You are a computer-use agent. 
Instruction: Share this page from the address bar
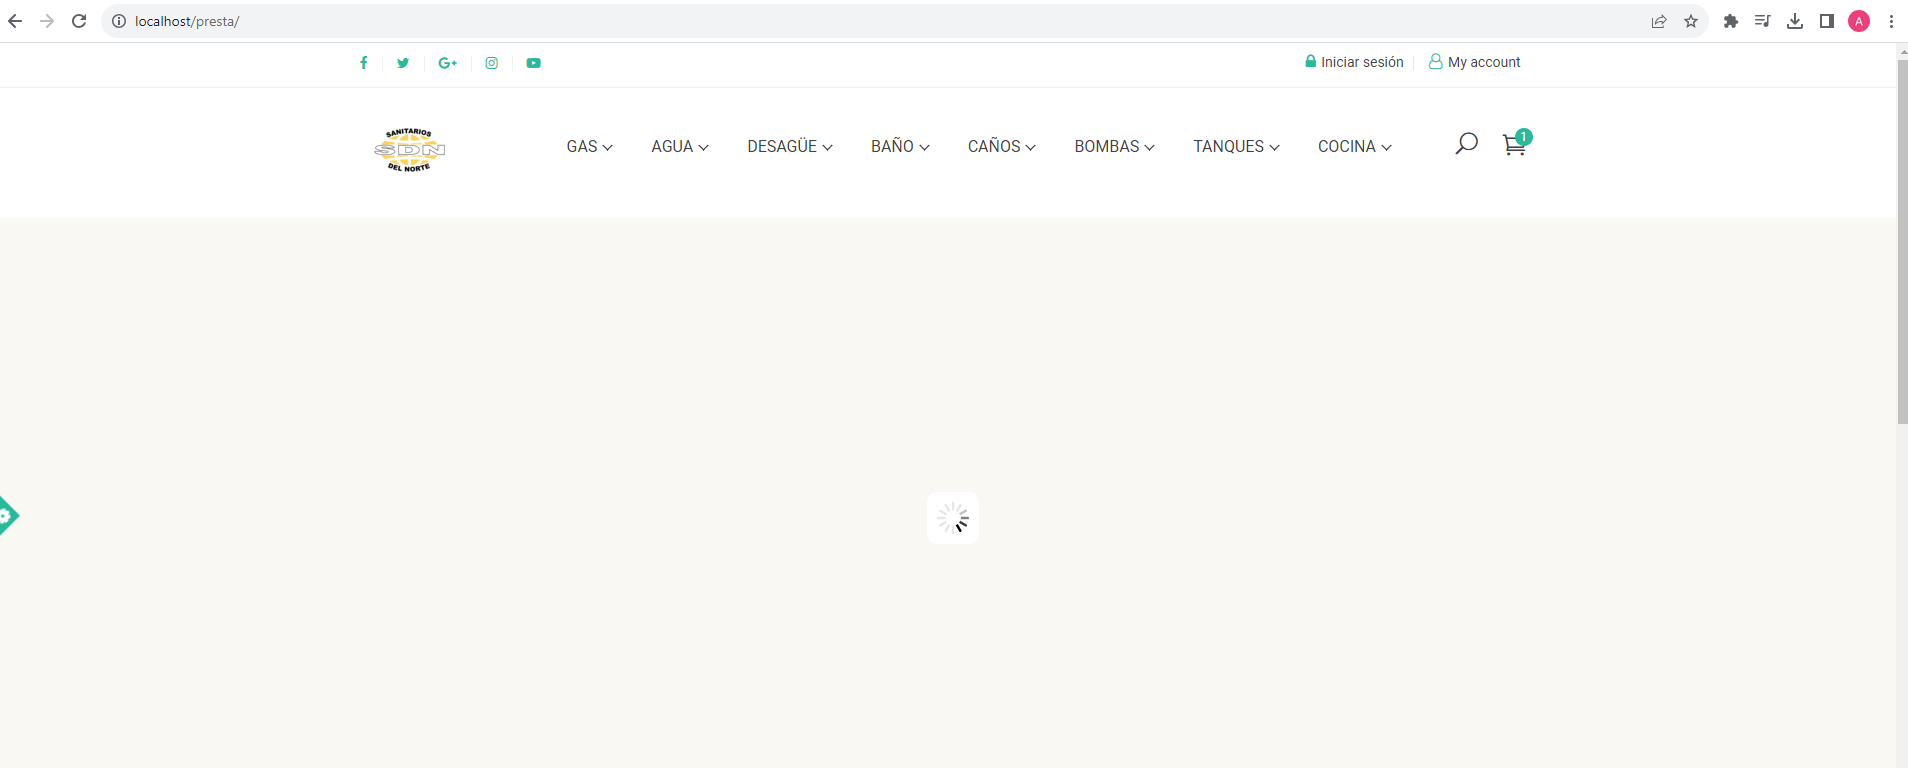1659,21
